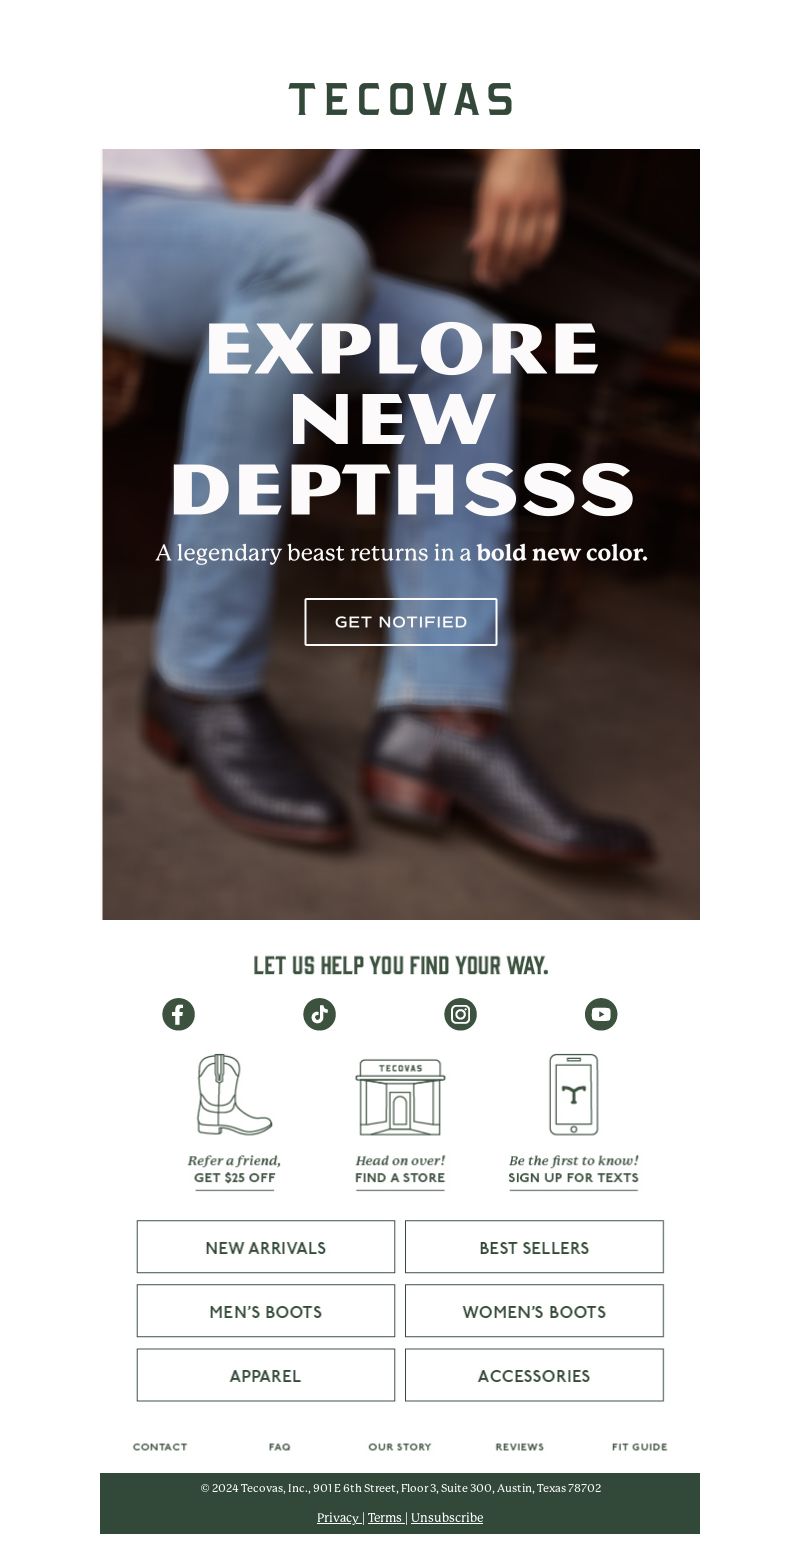Click the Get Notified button
800x1554 pixels.
(x=401, y=622)
